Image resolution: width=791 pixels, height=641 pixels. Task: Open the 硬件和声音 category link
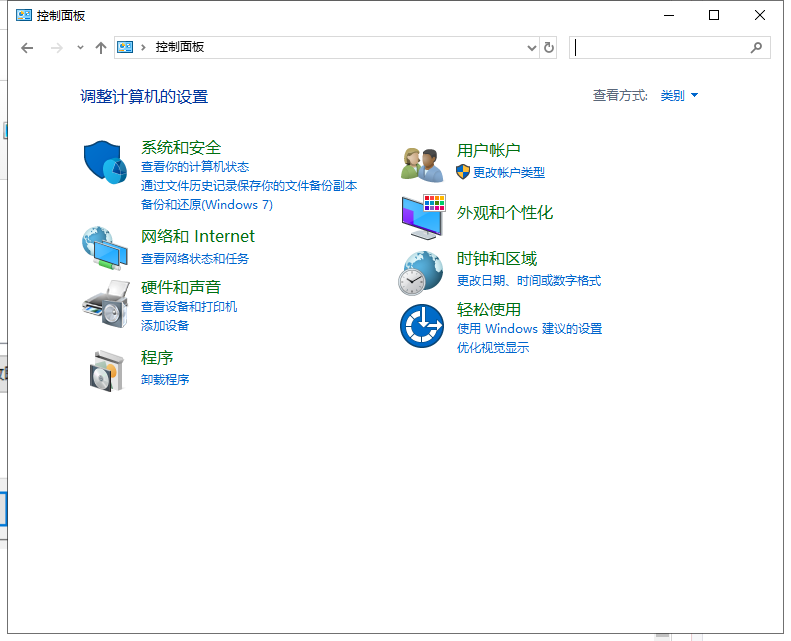[x=181, y=287]
